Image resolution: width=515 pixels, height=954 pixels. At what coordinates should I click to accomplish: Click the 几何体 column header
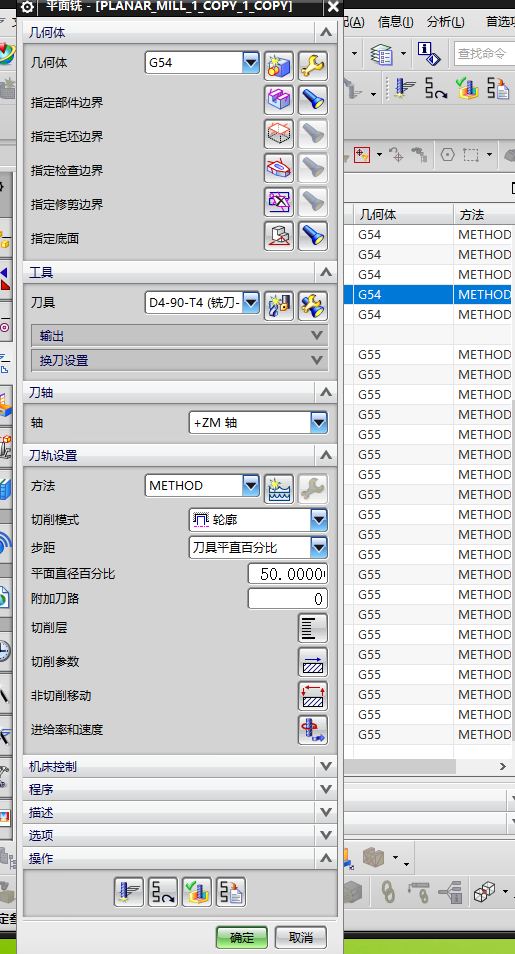tap(403, 214)
